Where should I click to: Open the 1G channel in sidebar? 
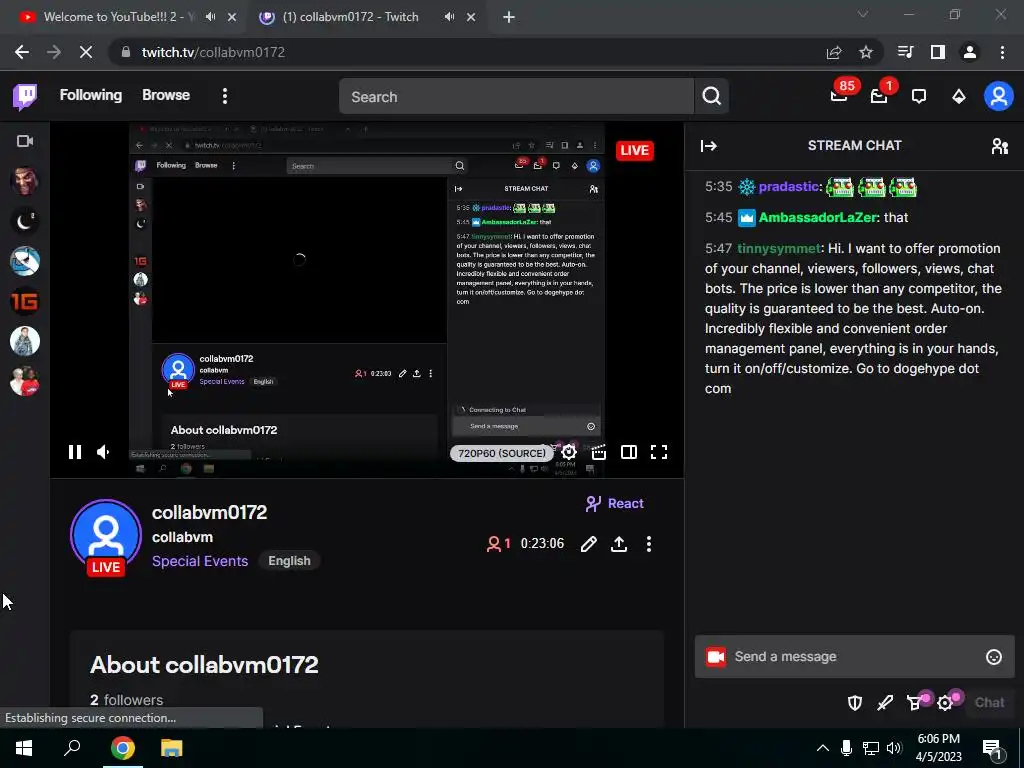click(x=25, y=301)
